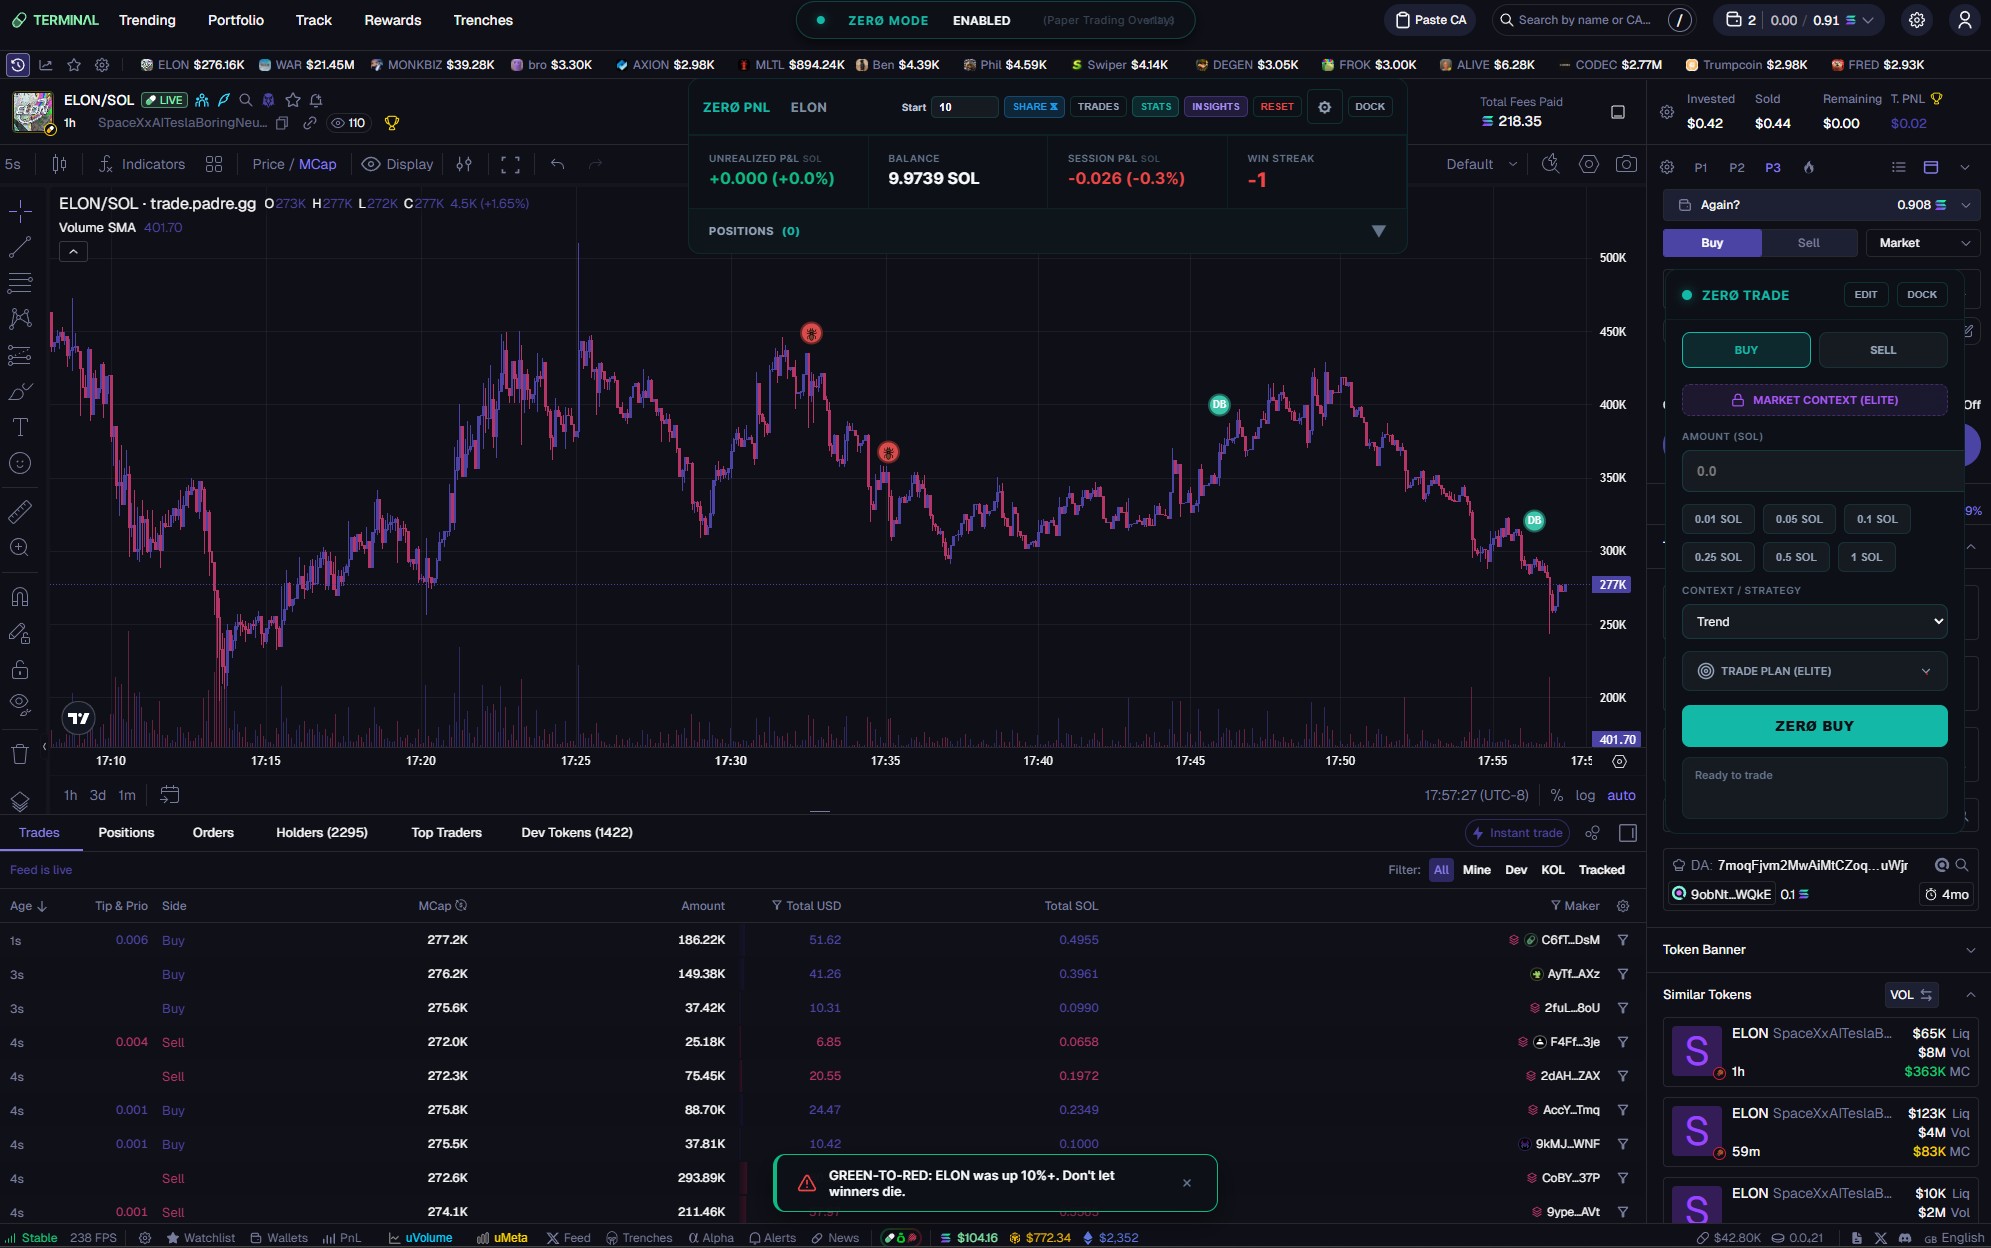This screenshot has width=1991, height=1248.
Task: Star the ELON/SOL pair as favorite
Action: (x=293, y=100)
